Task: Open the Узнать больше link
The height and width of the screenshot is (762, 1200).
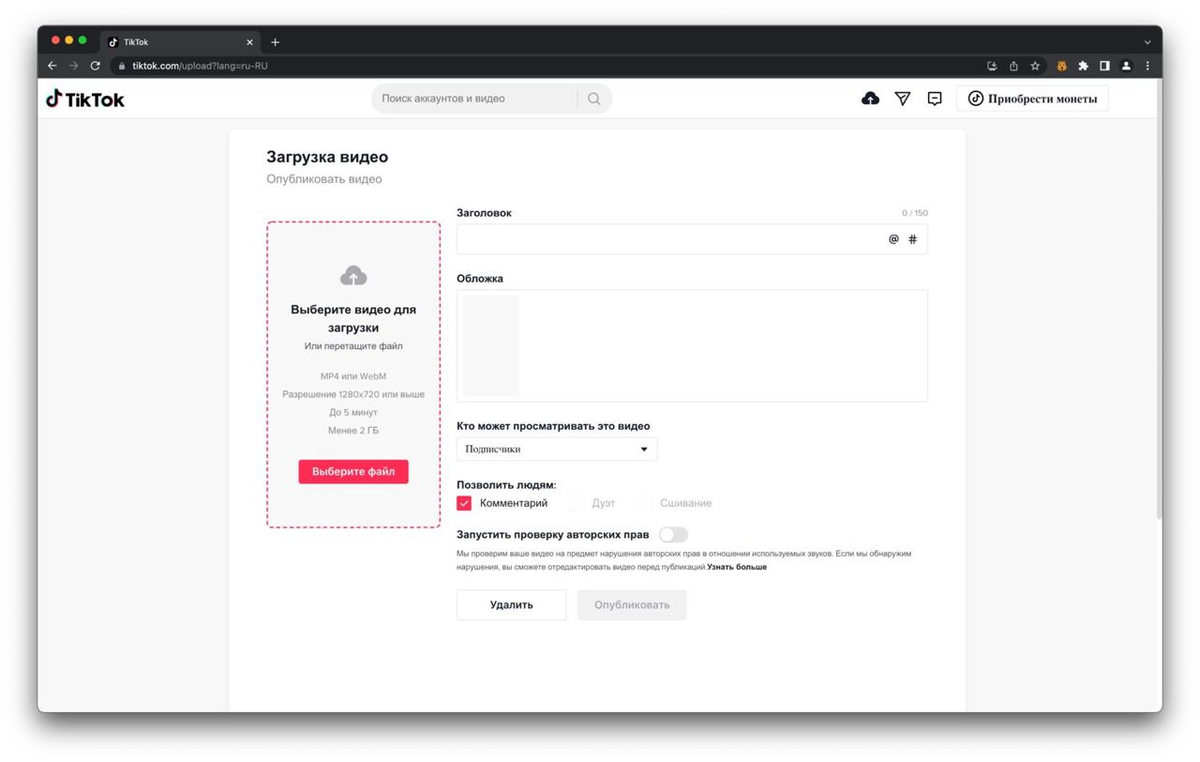Action: 737,567
